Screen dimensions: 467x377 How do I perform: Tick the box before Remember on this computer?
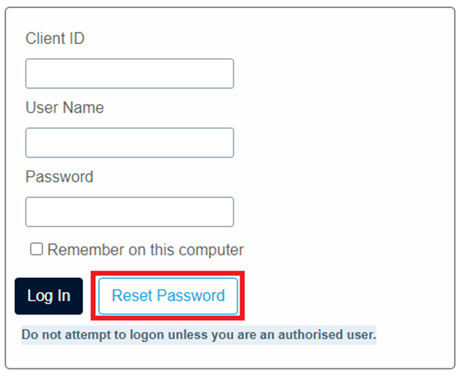pyautogui.click(x=36, y=249)
